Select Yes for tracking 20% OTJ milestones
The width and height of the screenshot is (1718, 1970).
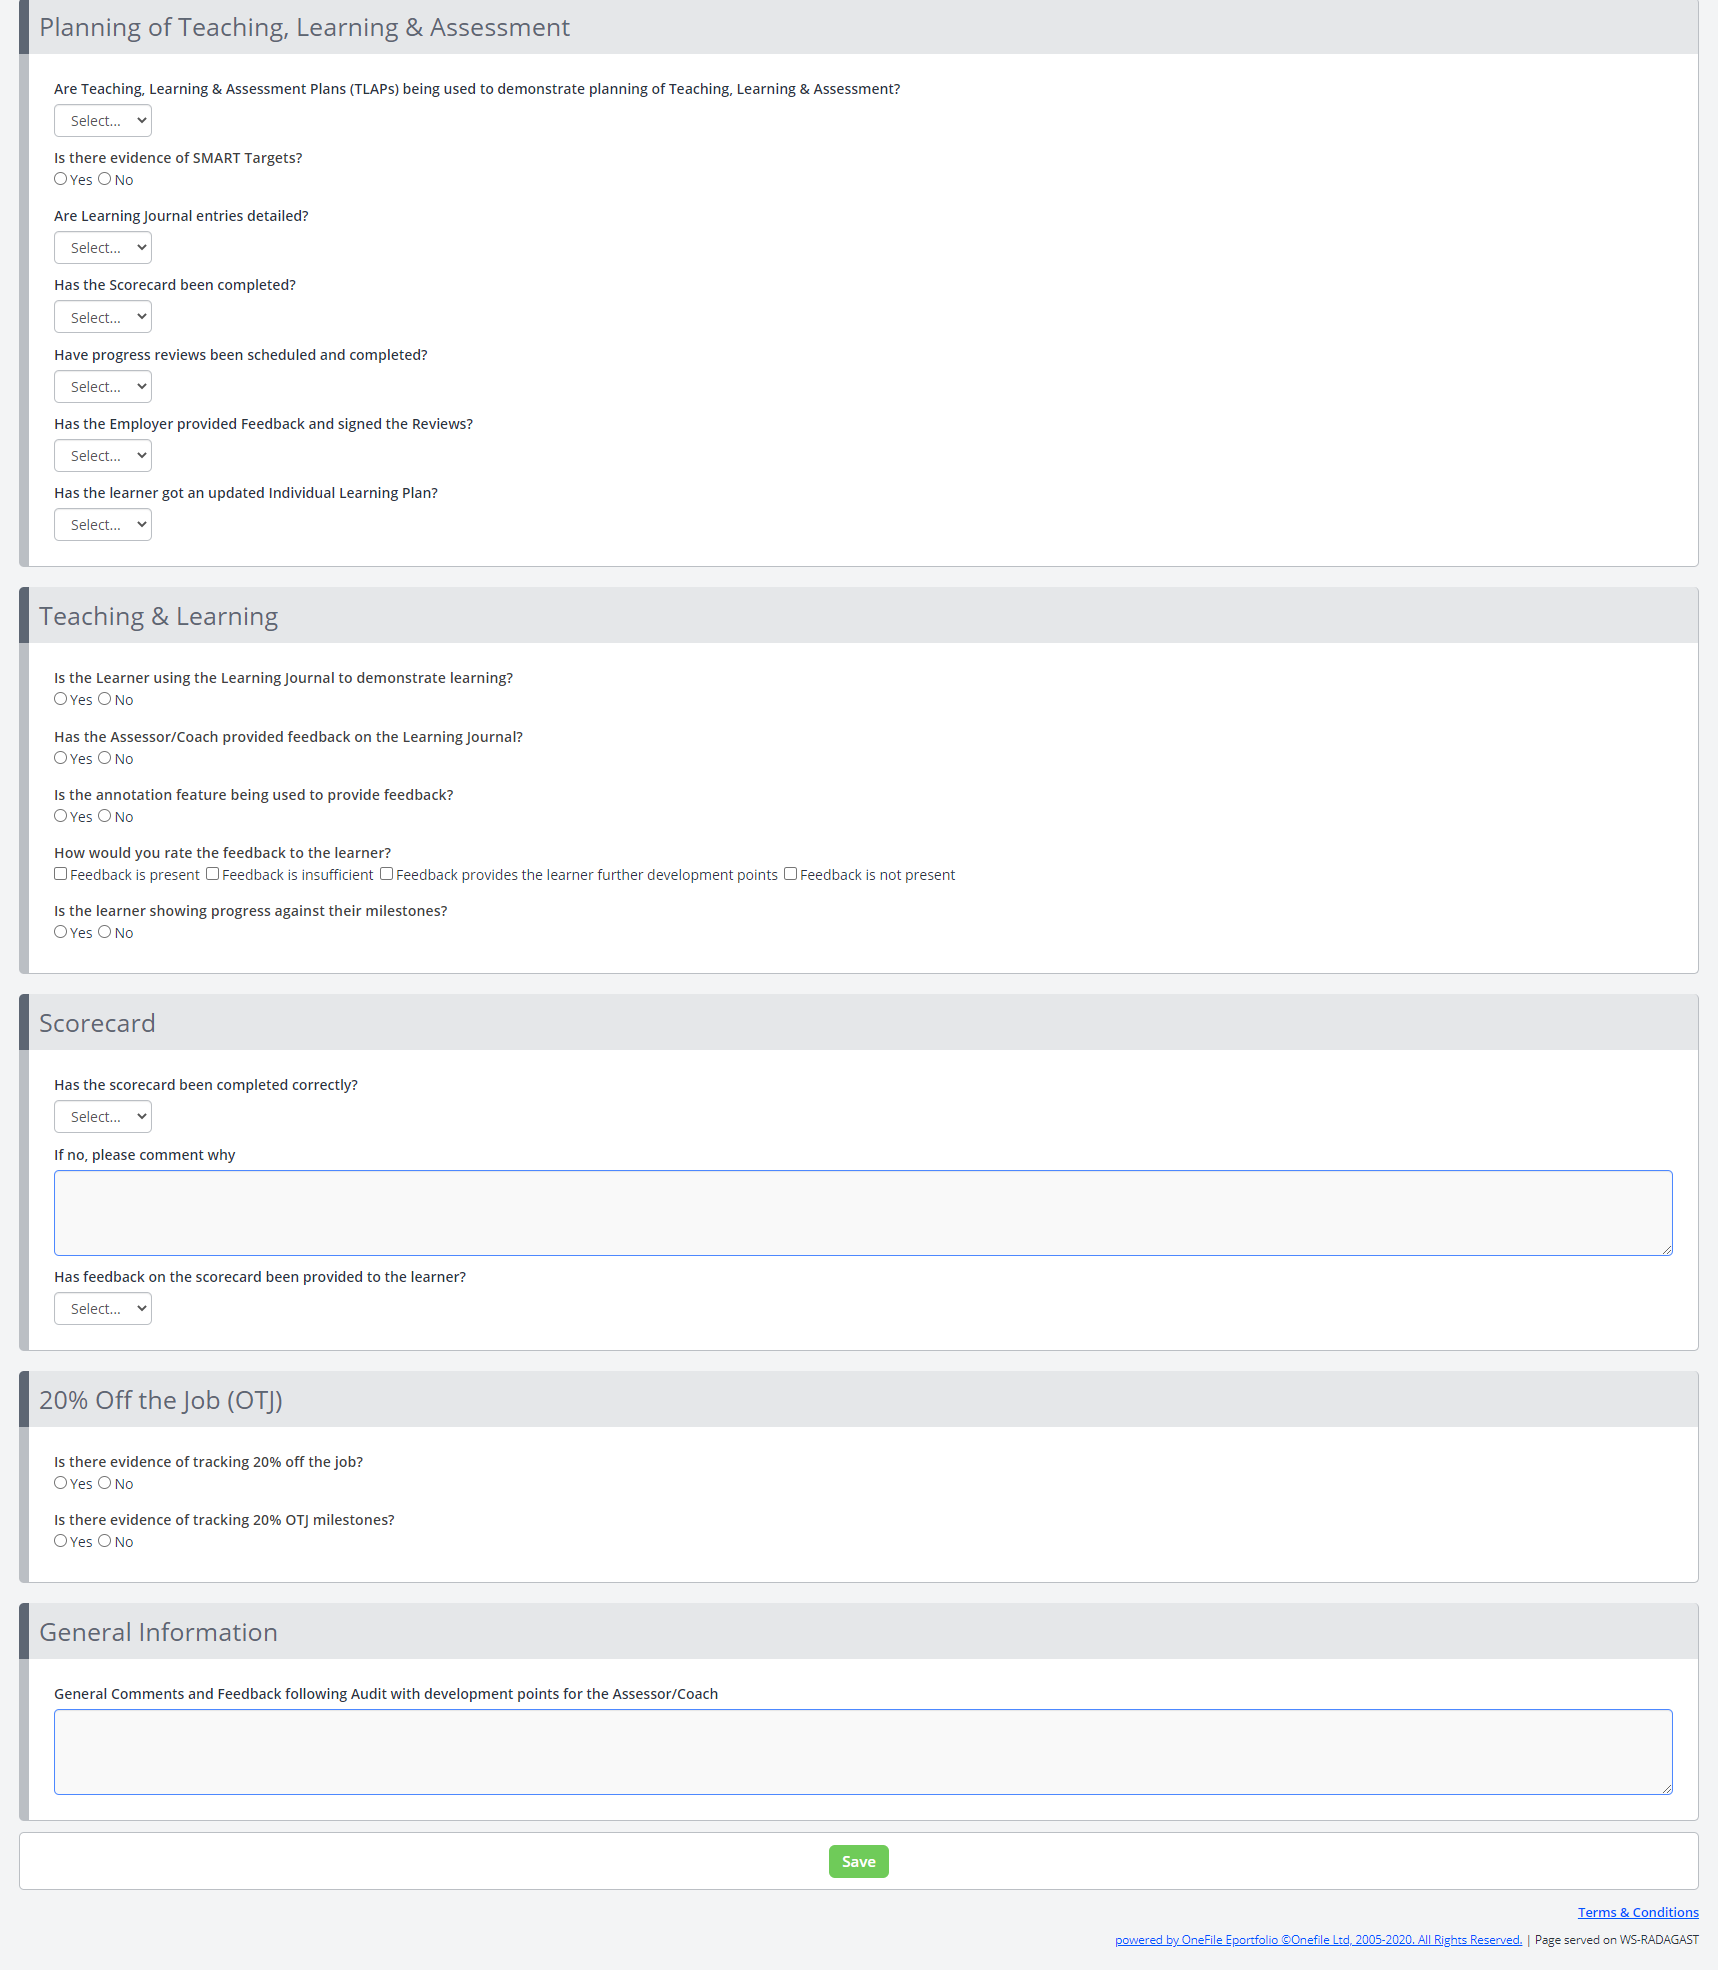[x=61, y=1541]
